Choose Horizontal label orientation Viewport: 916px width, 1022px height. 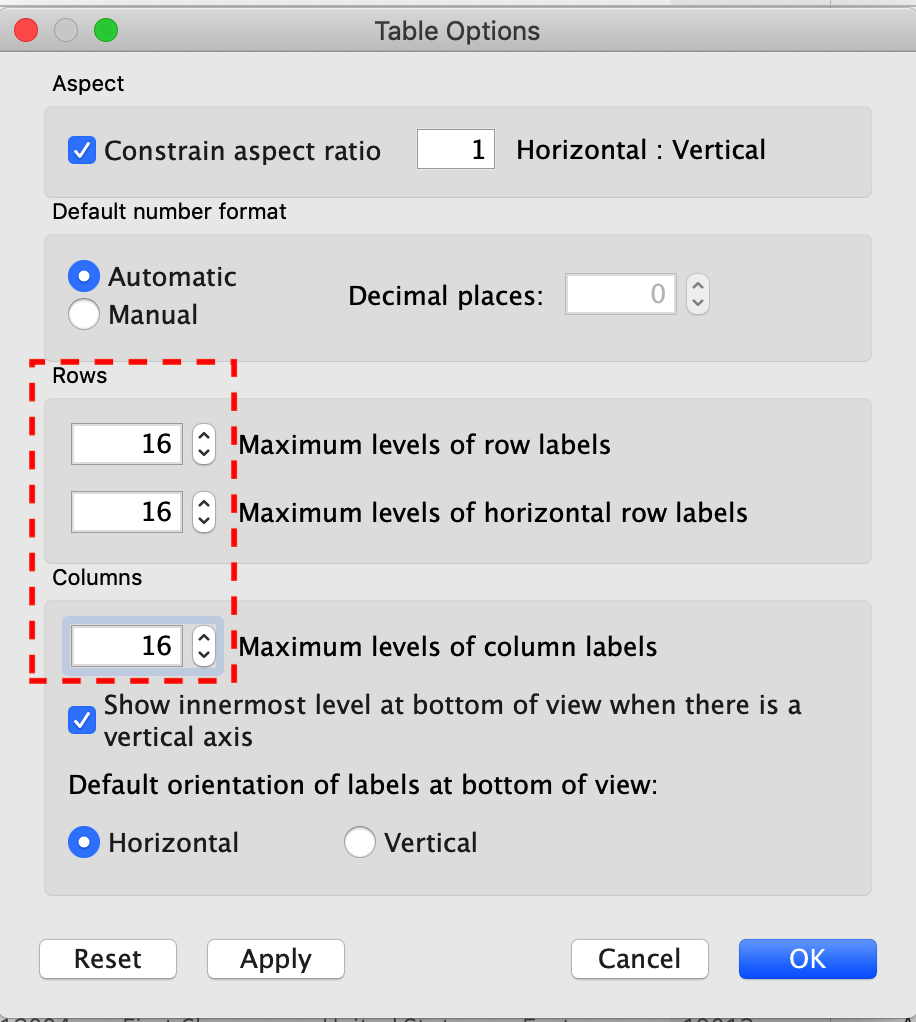point(84,843)
